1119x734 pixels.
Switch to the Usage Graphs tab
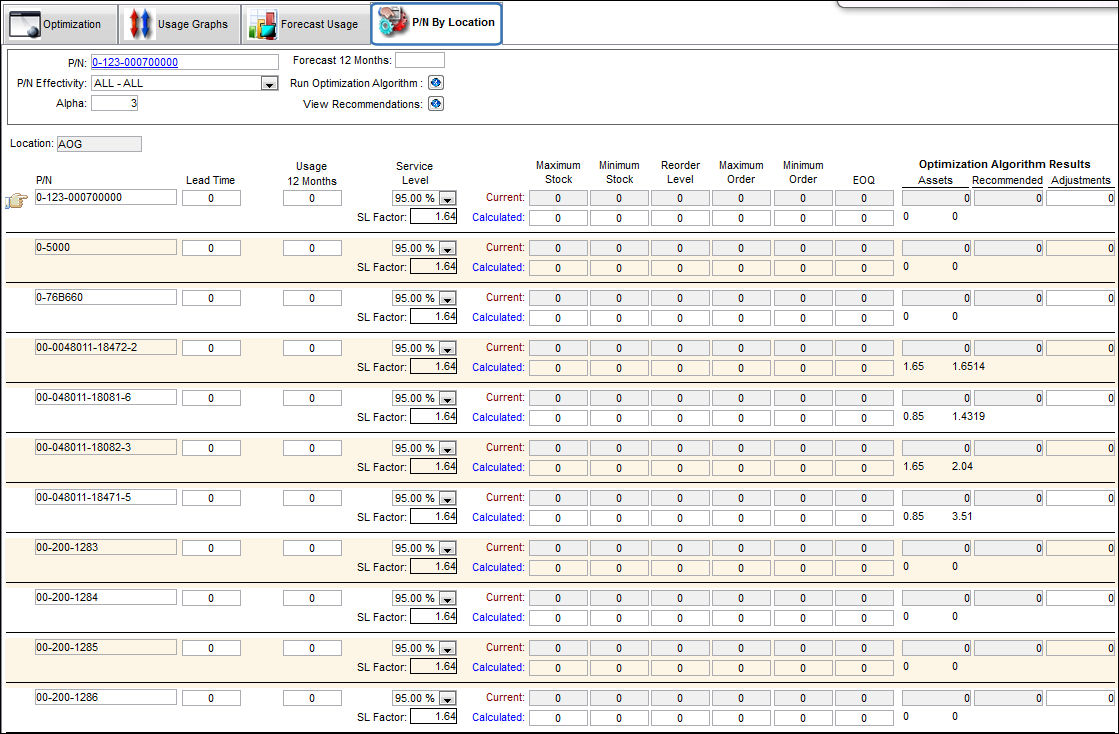178,24
